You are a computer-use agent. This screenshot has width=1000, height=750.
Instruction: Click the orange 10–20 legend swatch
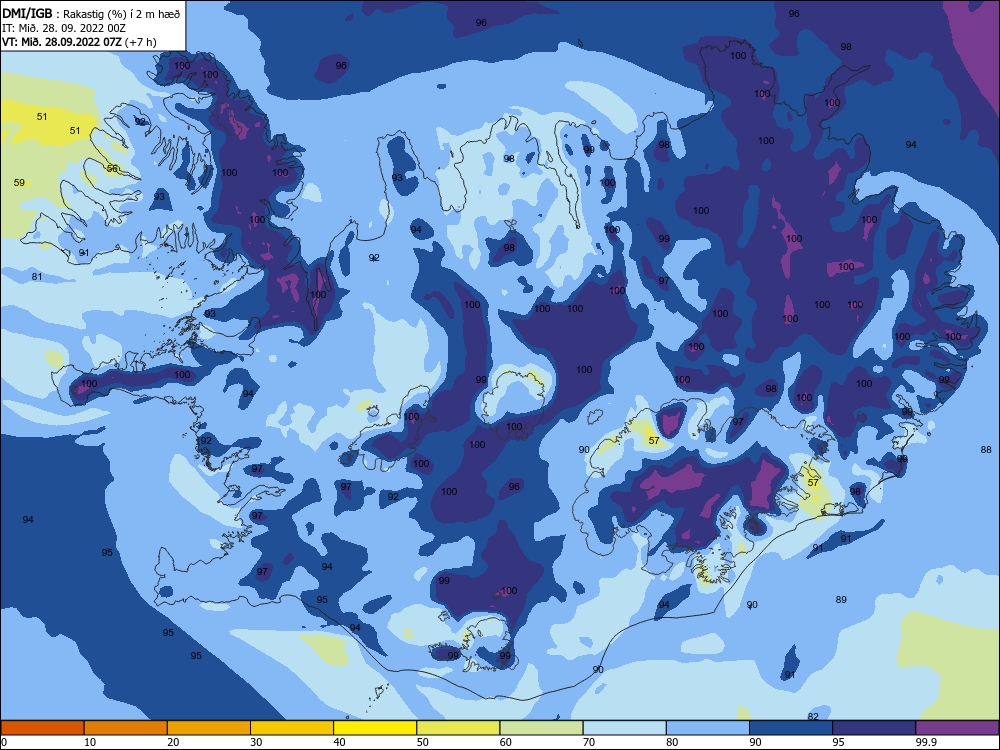point(126,728)
